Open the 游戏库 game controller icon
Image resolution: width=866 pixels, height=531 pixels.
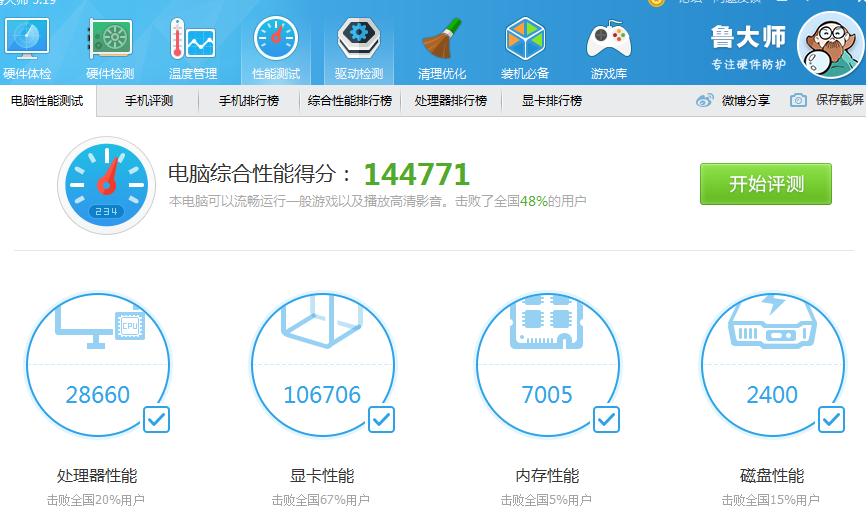(x=609, y=39)
